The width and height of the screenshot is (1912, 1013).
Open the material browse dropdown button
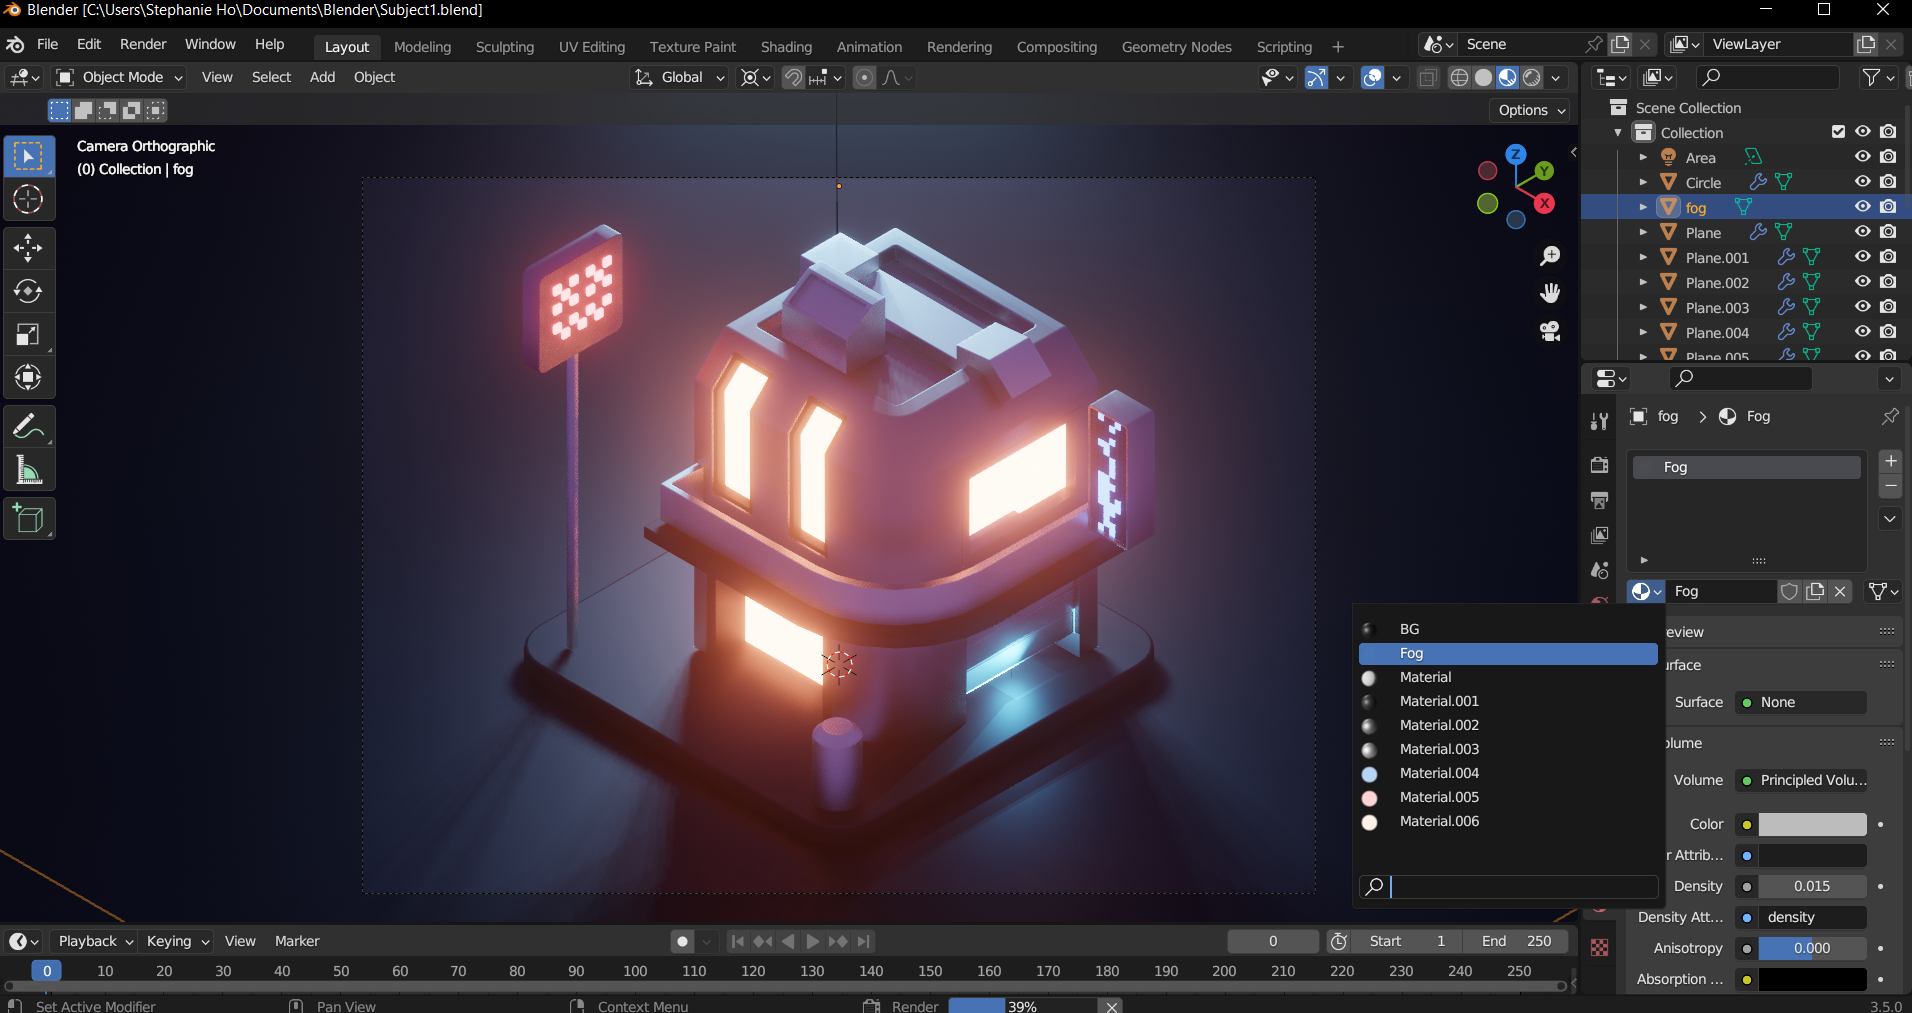pos(1646,591)
